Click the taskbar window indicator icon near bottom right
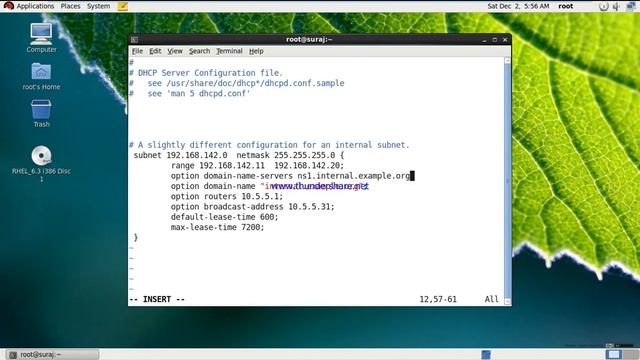The height and width of the screenshot is (360, 640). 486,354
